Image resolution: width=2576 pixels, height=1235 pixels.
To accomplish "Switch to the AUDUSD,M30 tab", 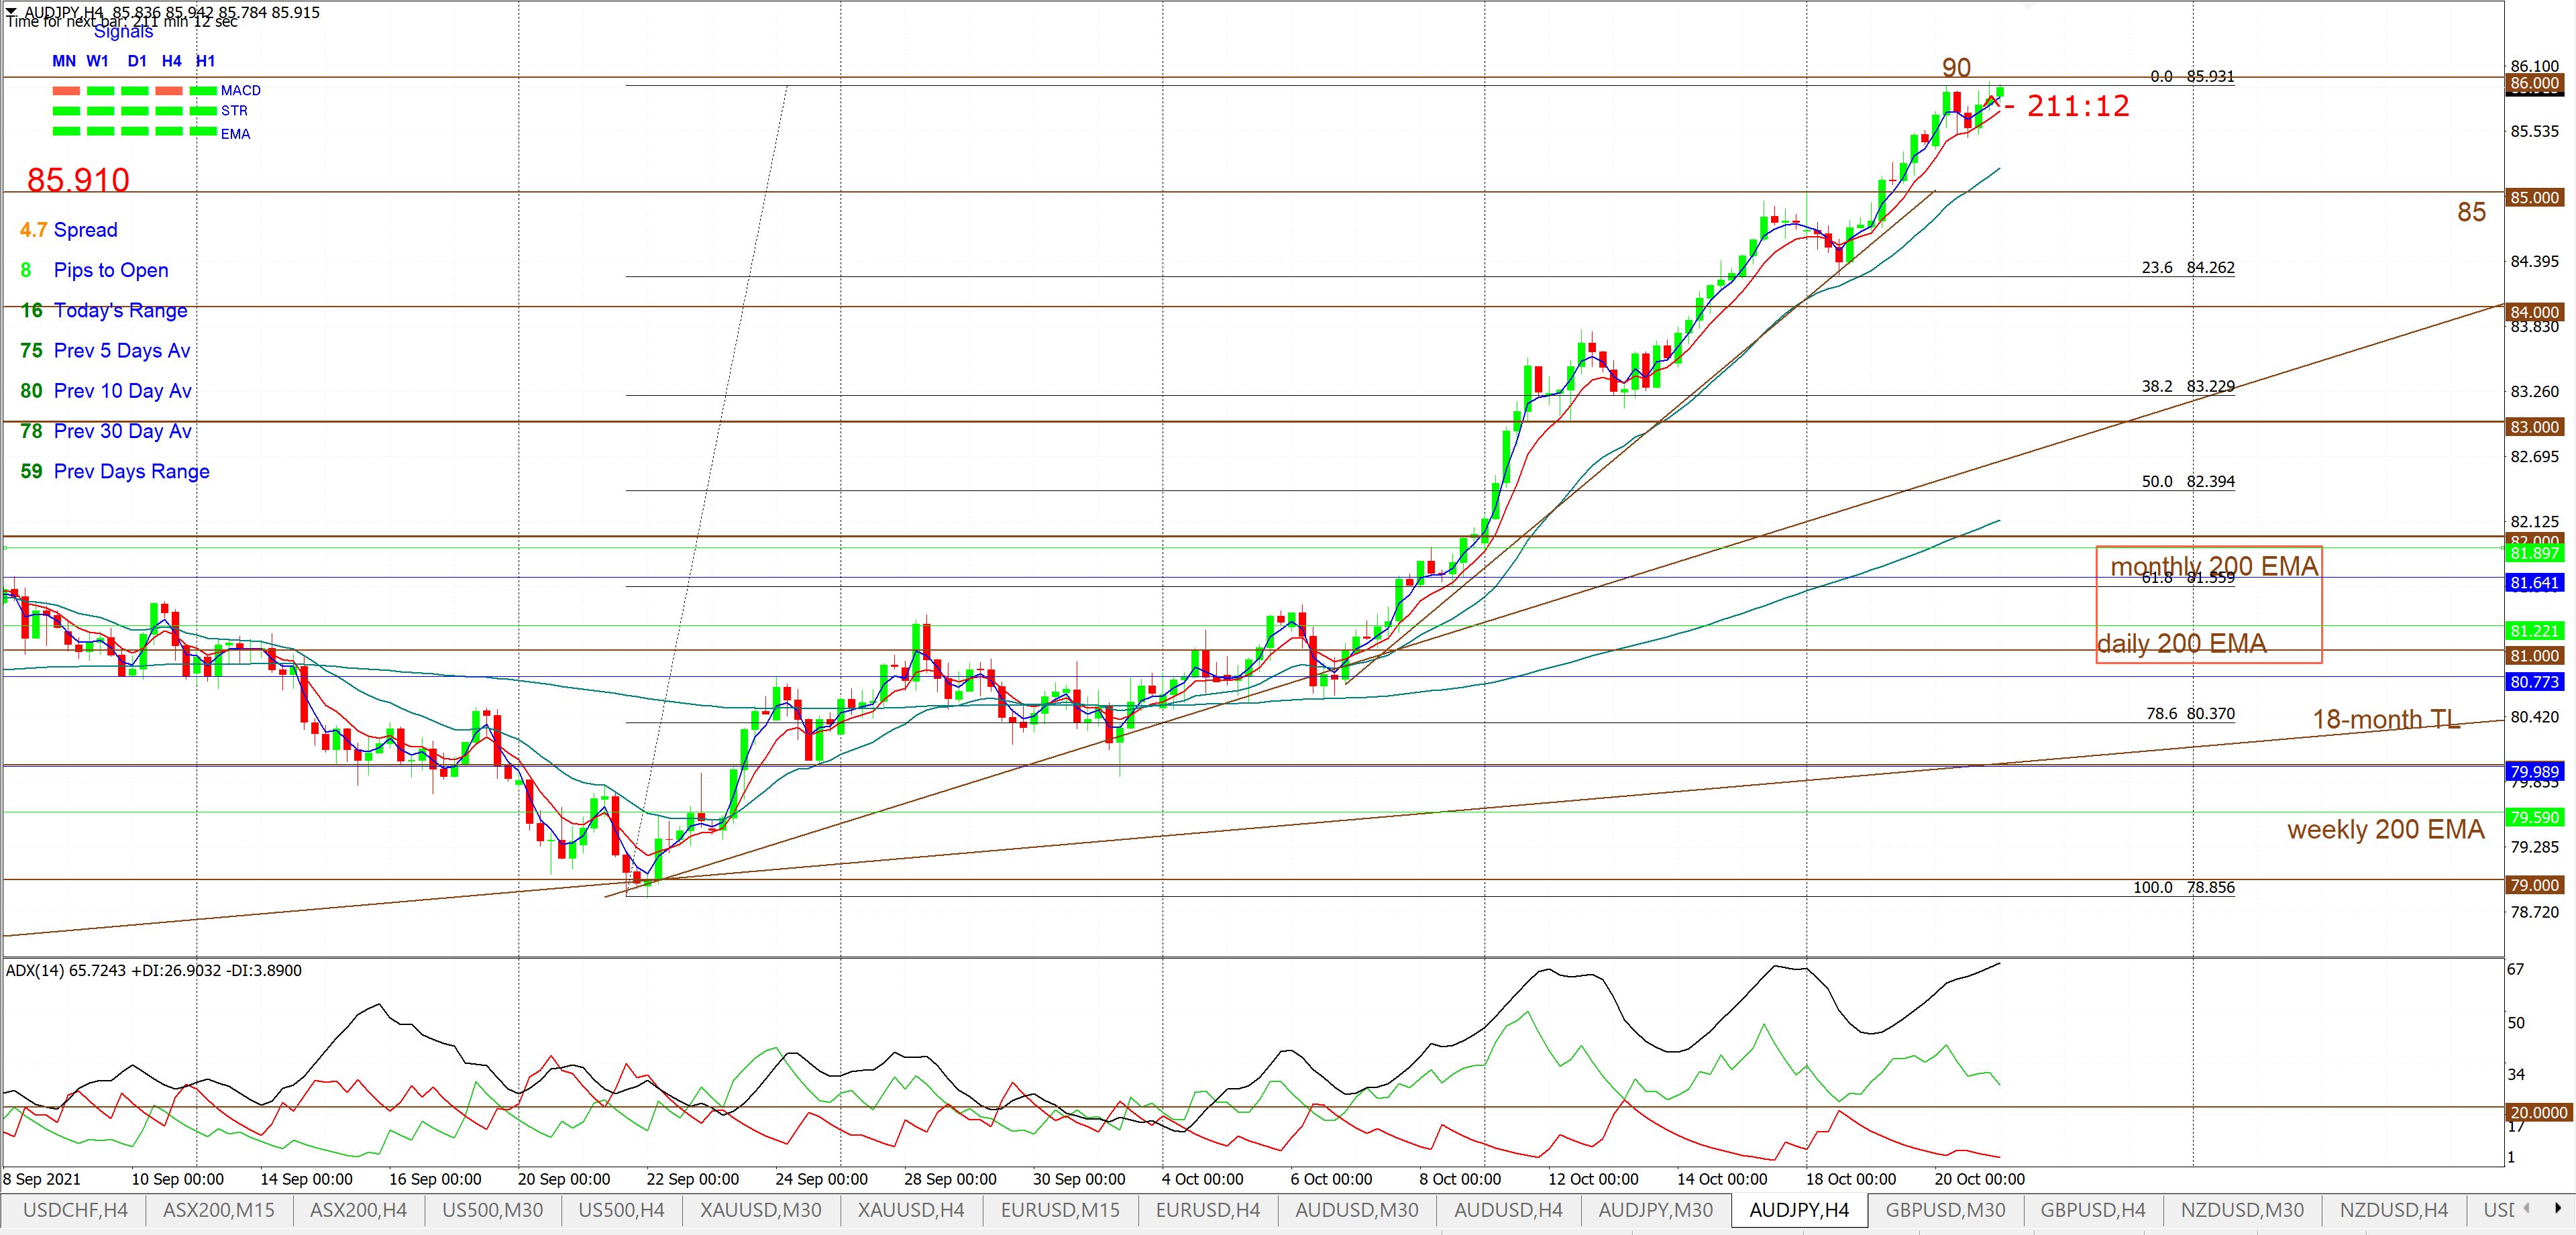I will pyautogui.click(x=1357, y=1210).
